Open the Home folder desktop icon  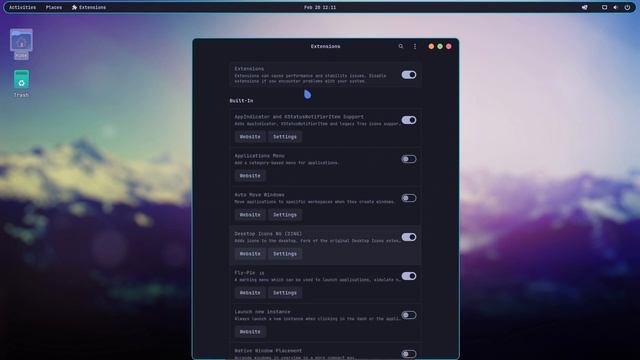point(21,44)
